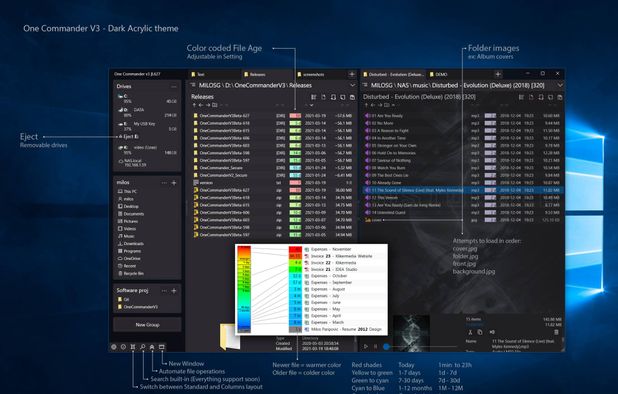
Task: Expand path history chevron in Releases pane
Action: coord(352,85)
